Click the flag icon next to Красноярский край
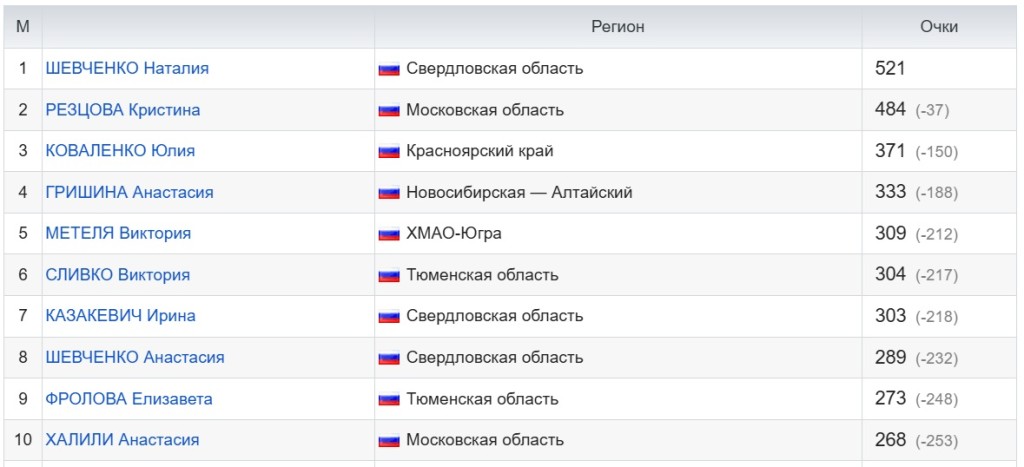Viewport: 1024px width, 467px height. tap(389, 152)
